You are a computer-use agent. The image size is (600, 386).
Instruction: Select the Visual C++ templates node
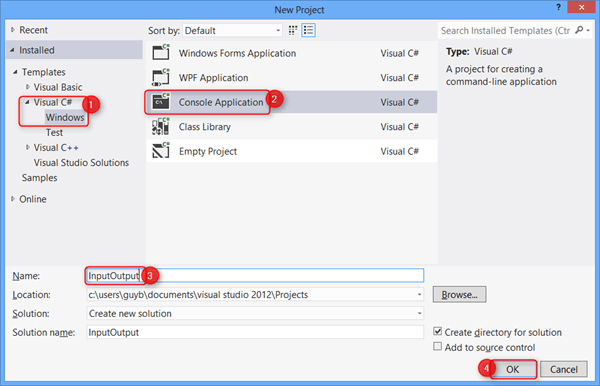pos(56,148)
